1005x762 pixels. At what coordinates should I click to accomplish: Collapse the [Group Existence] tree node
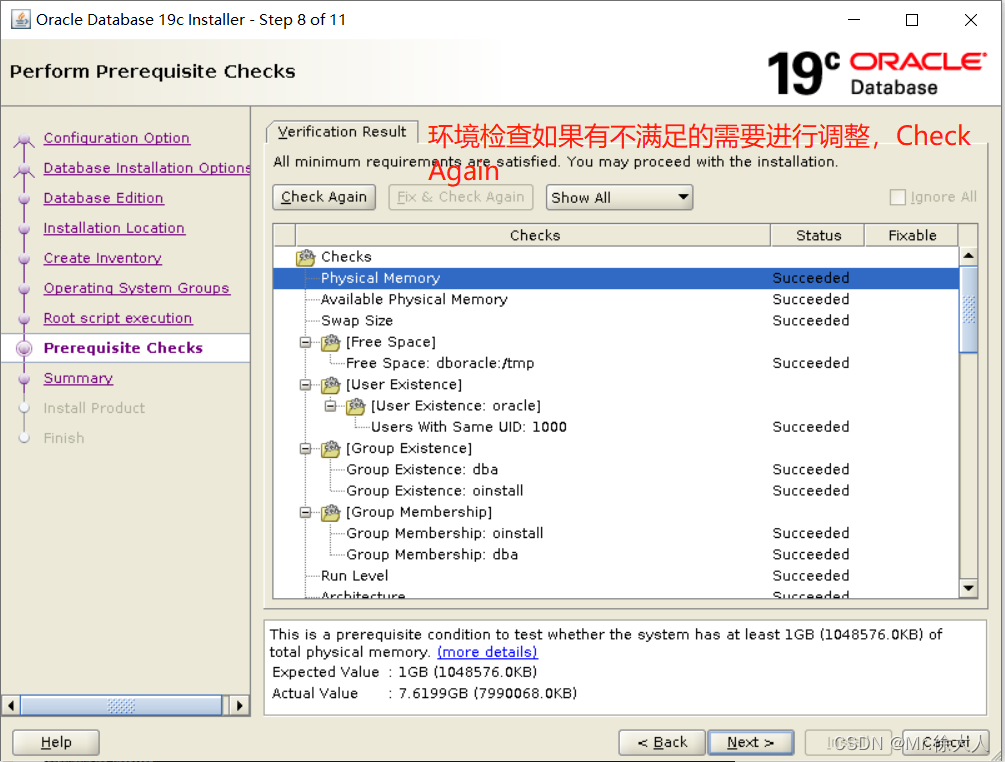306,449
